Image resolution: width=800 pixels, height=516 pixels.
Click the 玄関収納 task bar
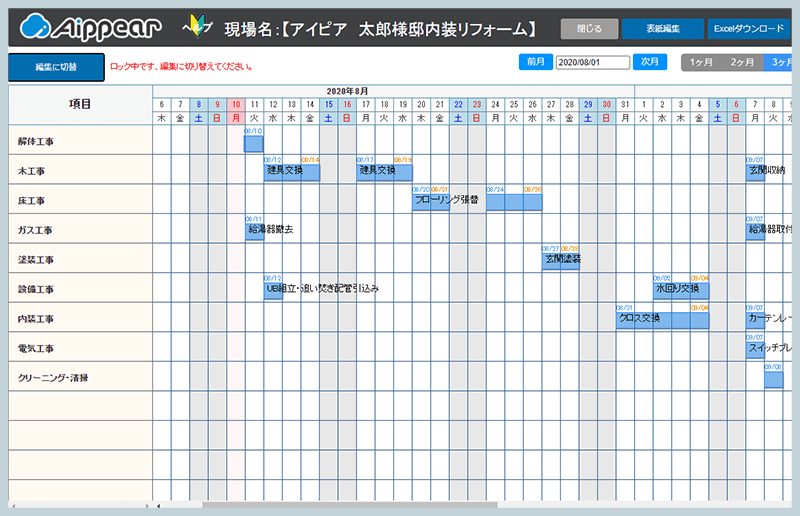pos(755,173)
